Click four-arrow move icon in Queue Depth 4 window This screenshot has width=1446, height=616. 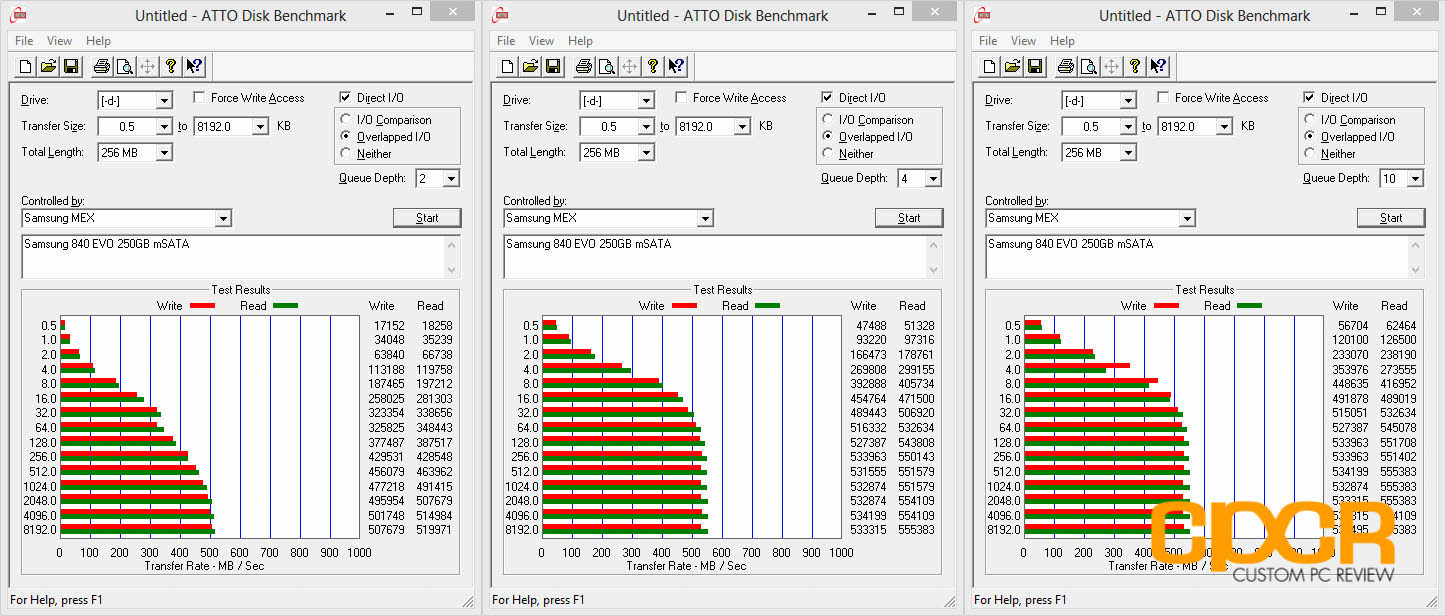(x=629, y=67)
